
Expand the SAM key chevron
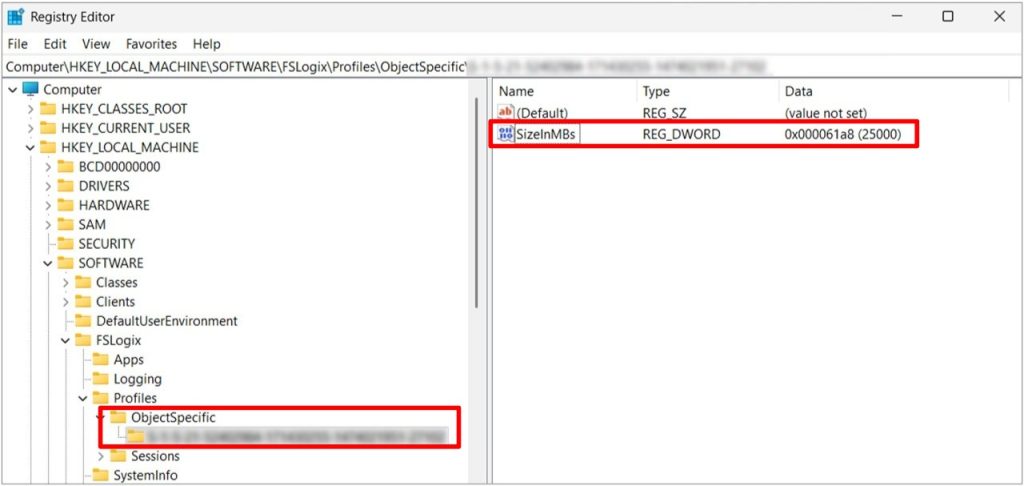coord(48,225)
